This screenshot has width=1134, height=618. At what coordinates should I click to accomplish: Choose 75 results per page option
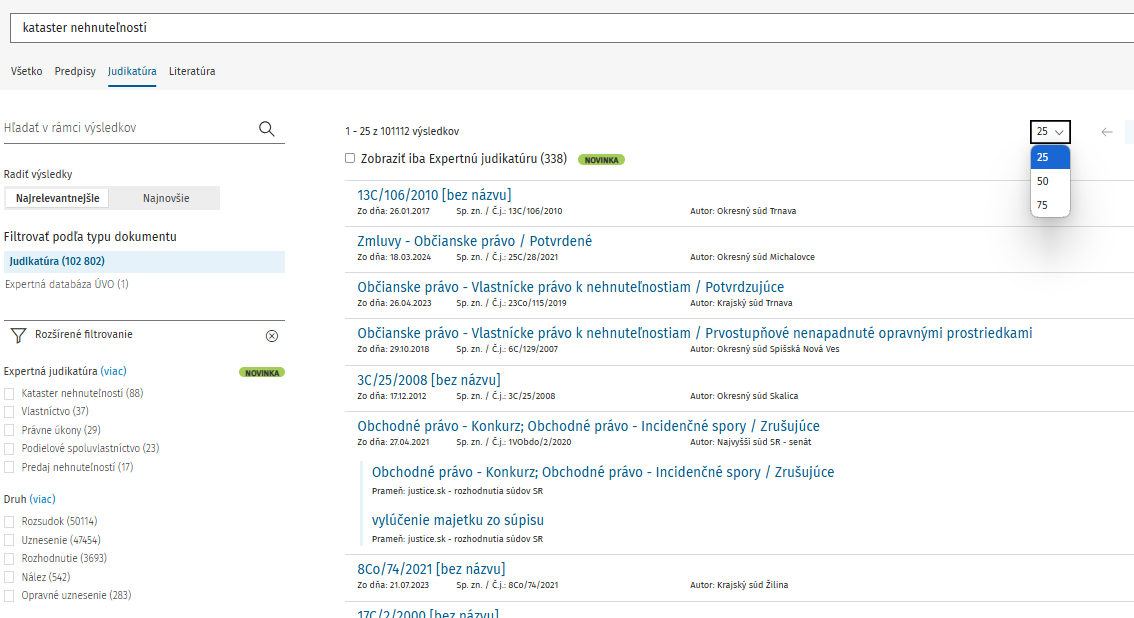(x=1043, y=205)
